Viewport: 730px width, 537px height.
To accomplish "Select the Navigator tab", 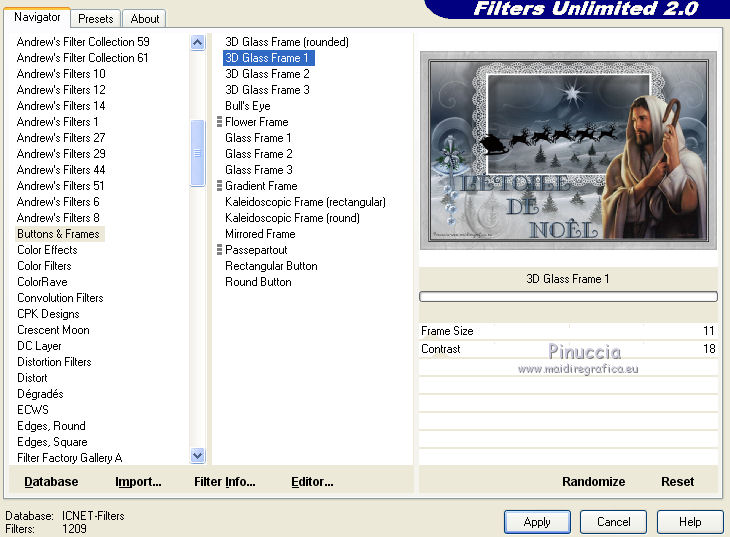I will click(37, 17).
